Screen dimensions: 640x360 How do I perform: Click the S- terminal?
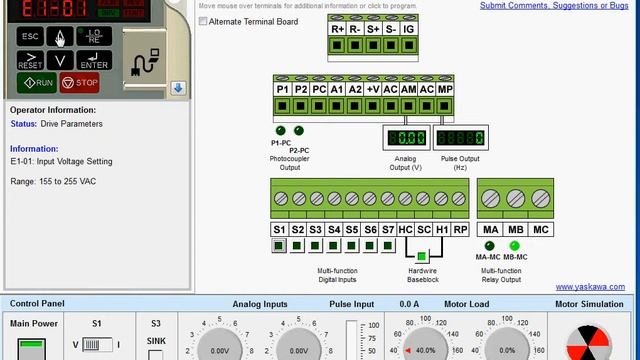(x=391, y=45)
